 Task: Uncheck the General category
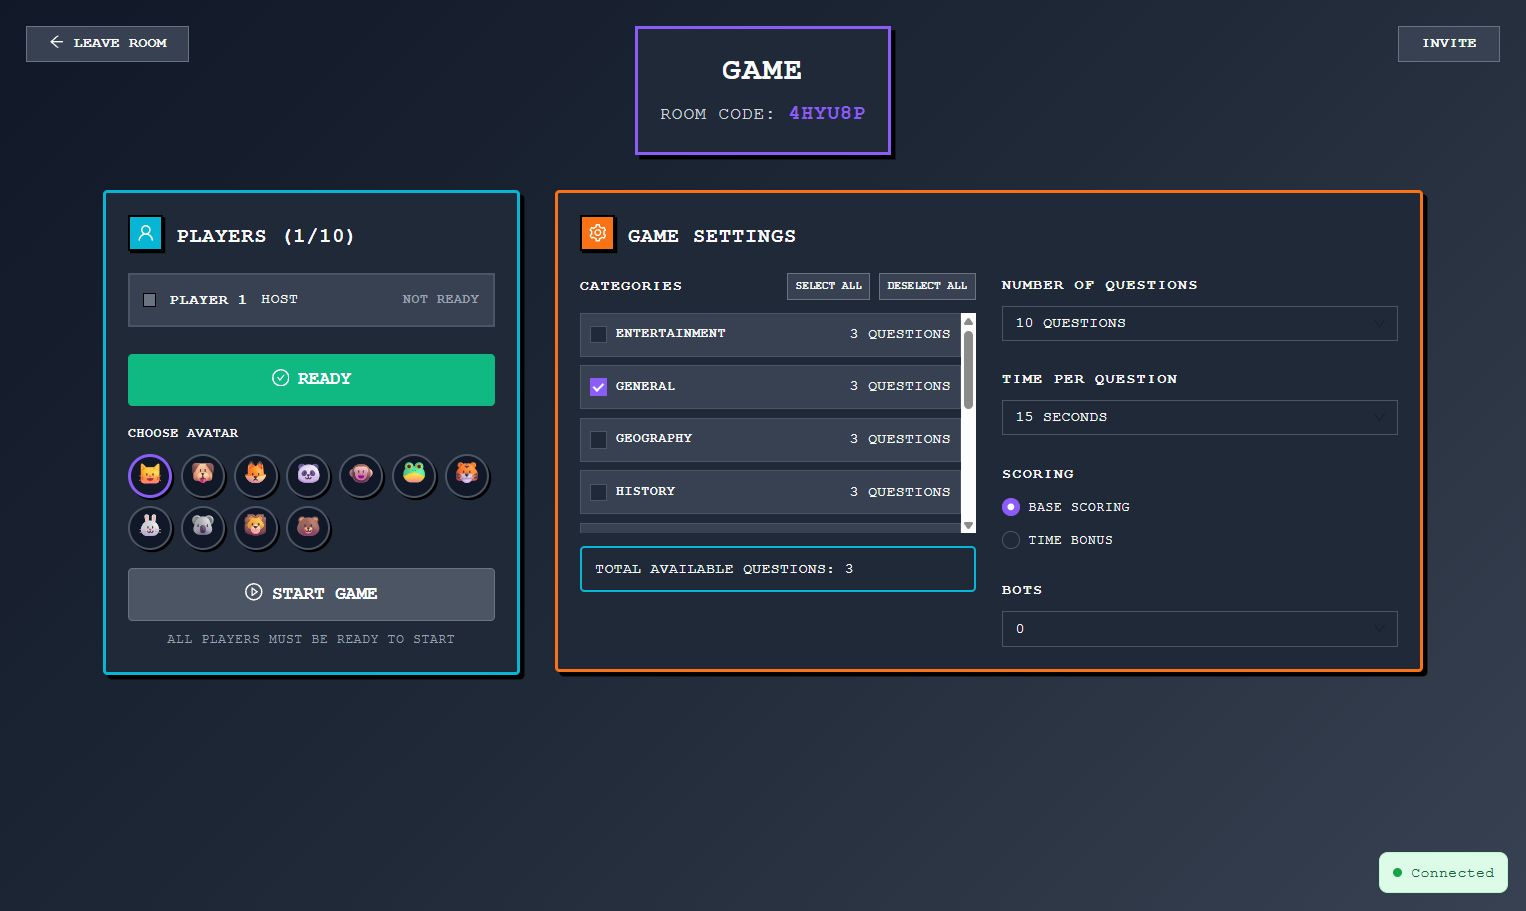tap(598, 386)
